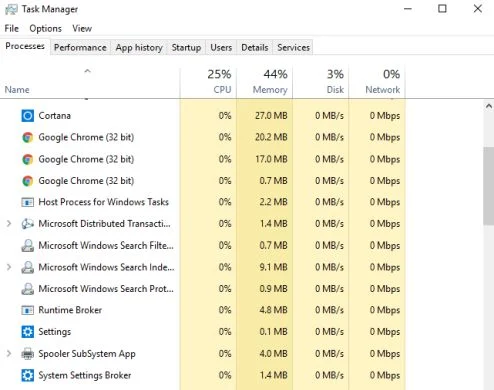Open the View menu

tap(82, 29)
